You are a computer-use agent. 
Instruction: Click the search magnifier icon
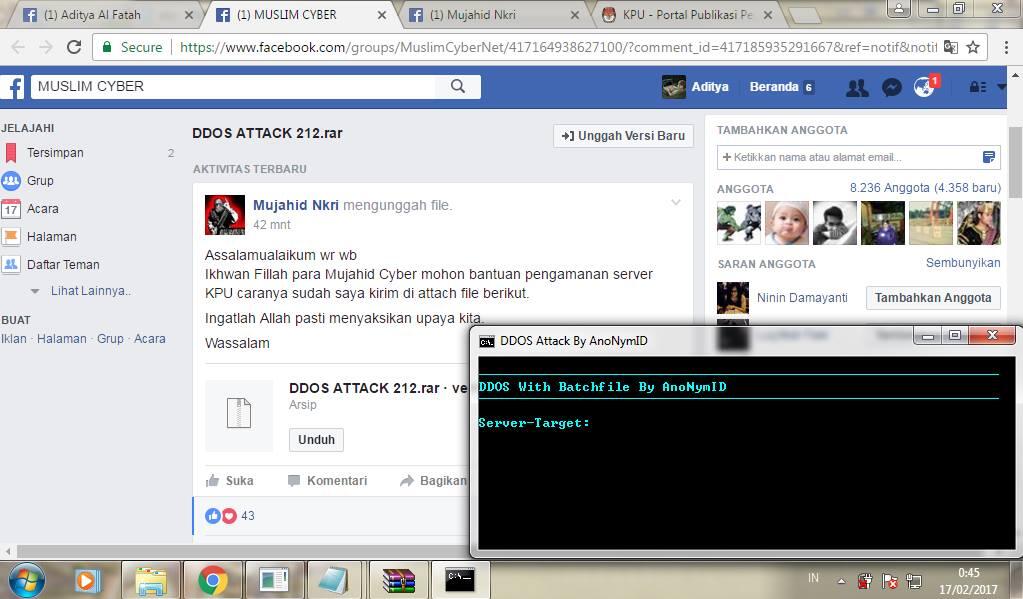(458, 86)
